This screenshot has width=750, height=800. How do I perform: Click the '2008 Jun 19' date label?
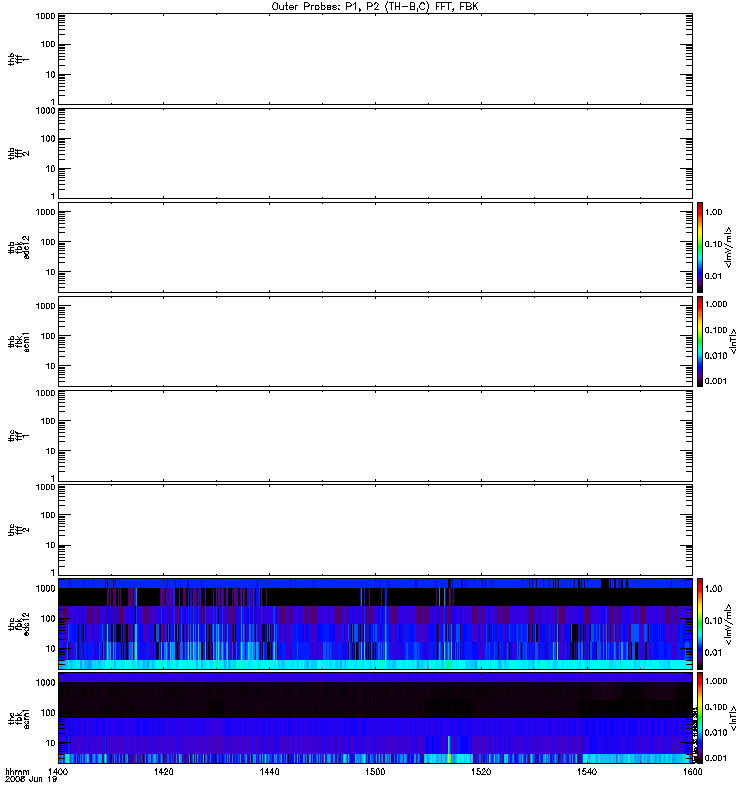coord(31,779)
